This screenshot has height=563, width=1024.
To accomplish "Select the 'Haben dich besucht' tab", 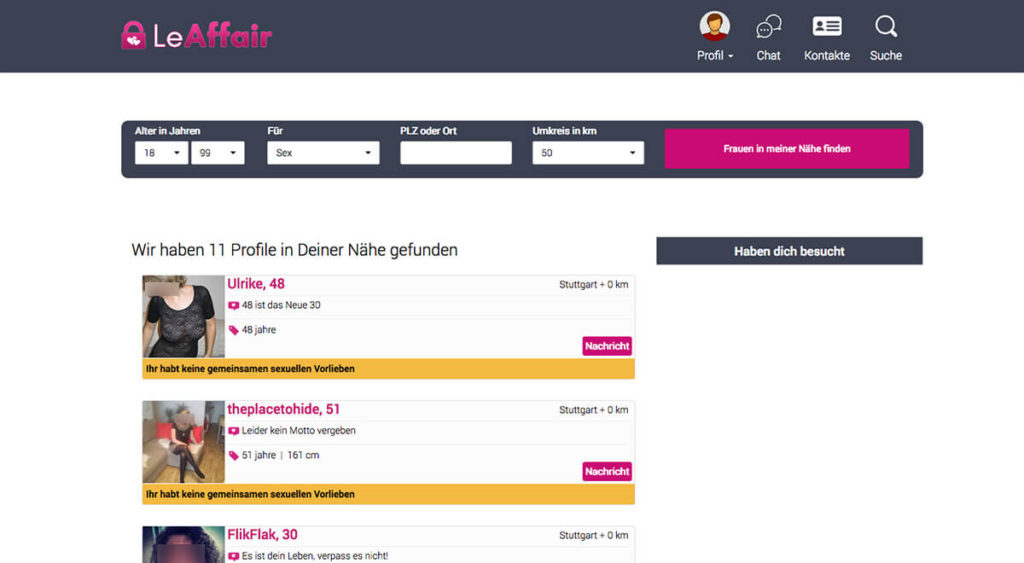I will 789,251.
